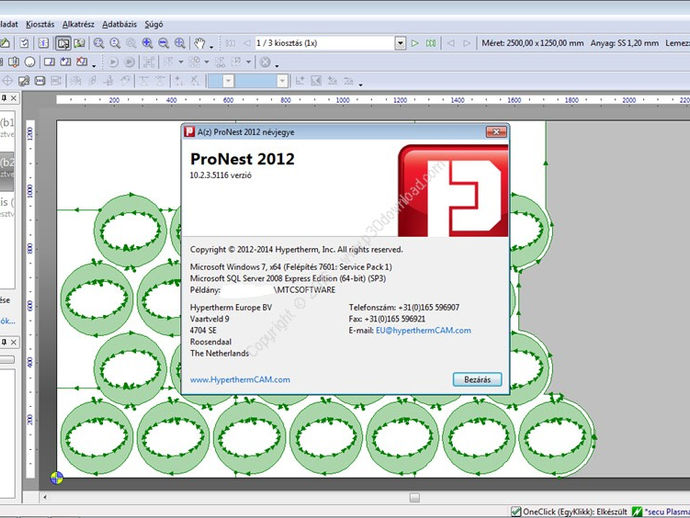Click the grey previous-nest arrow
The width and height of the screenshot is (690, 518).
coord(246,43)
